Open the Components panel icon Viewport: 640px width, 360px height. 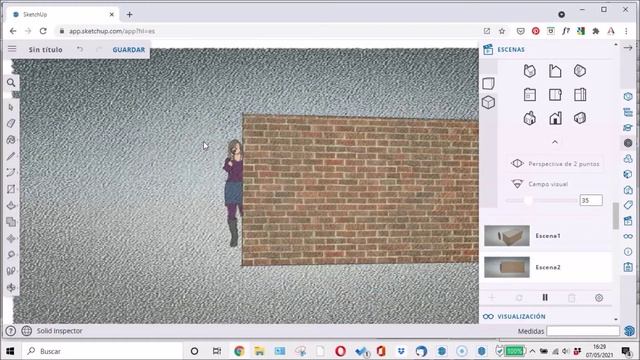point(628,159)
